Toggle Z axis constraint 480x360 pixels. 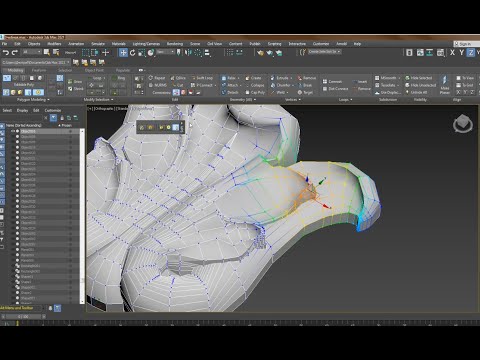click(x=470, y=52)
